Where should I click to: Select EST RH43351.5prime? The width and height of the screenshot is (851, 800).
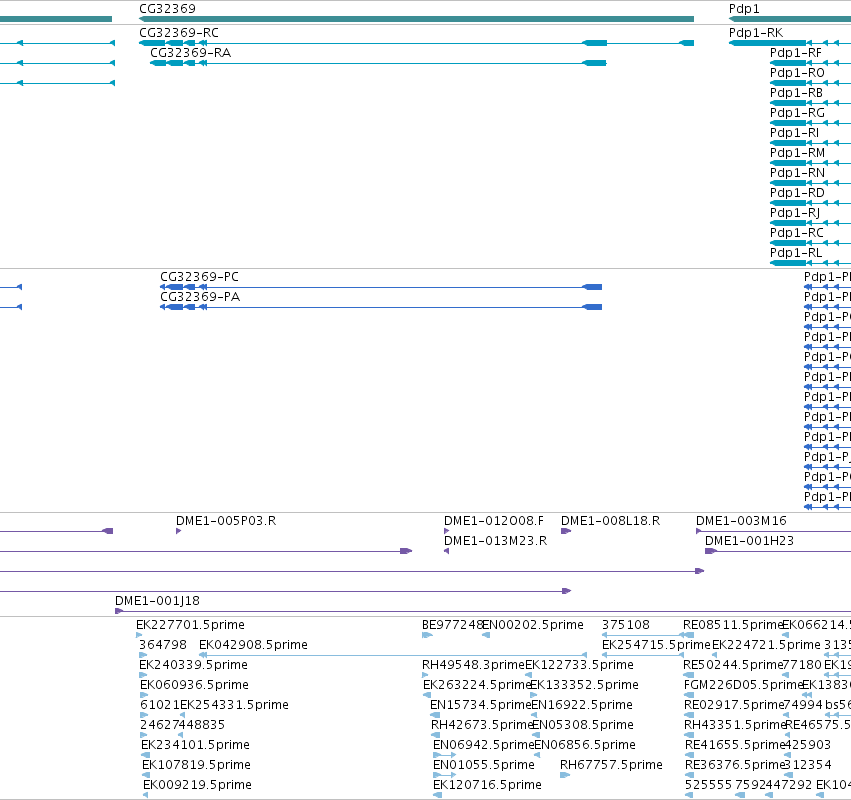point(735,725)
